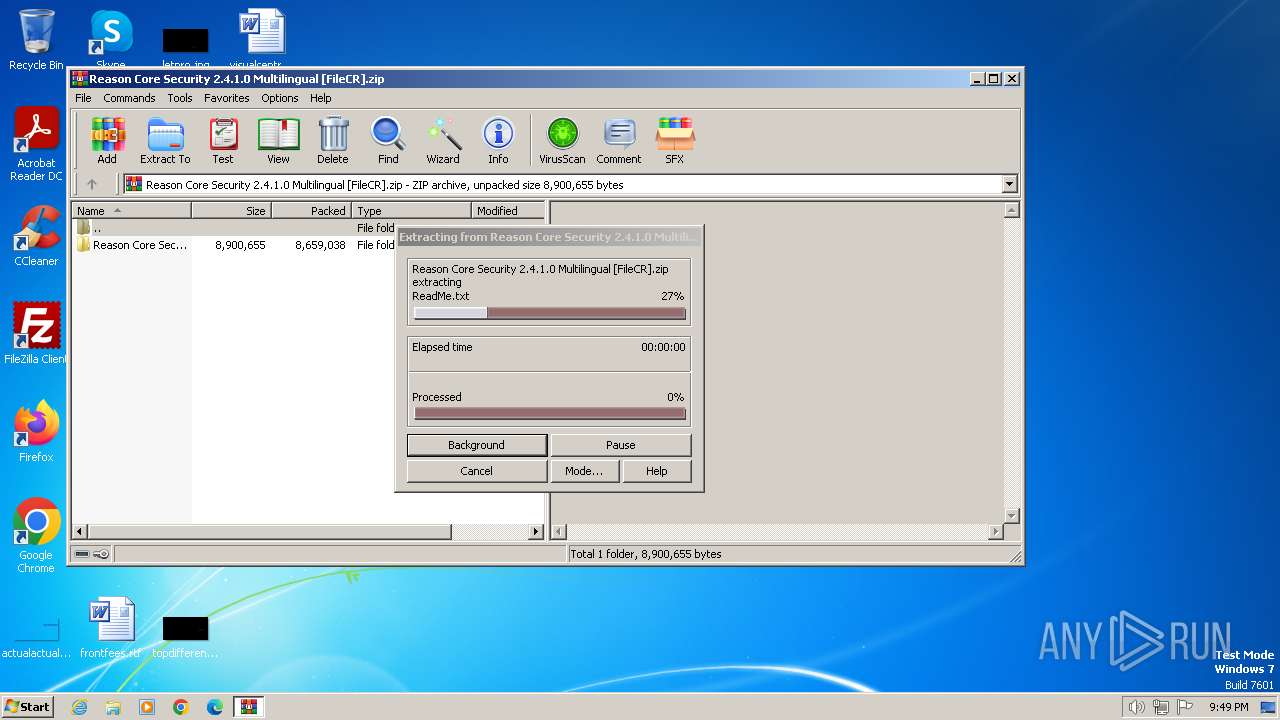Sort by Packed column header
This screenshot has width=1280, height=720.
click(x=311, y=211)
